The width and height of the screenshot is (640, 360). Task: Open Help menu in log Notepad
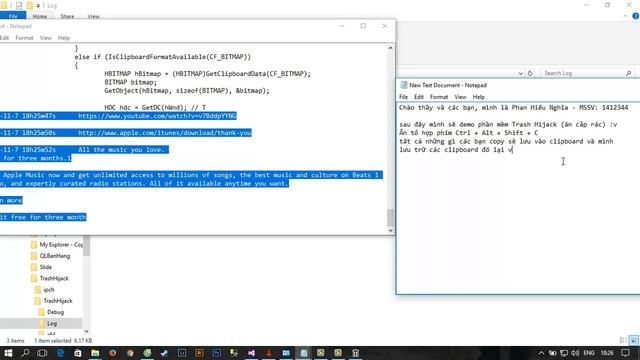[64, 38]
